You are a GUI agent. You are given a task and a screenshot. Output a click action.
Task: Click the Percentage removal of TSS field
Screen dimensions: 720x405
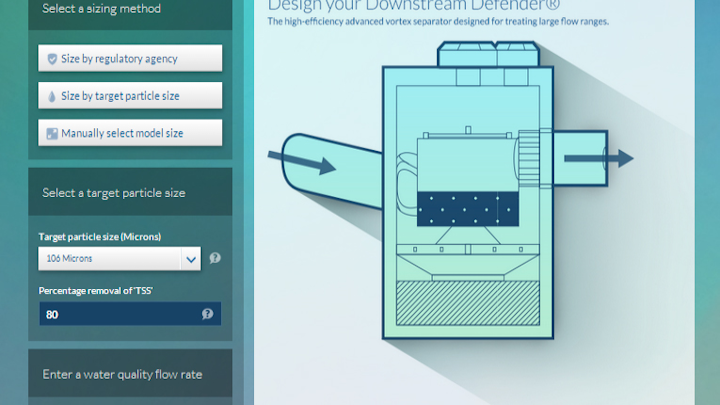point(130,314)
